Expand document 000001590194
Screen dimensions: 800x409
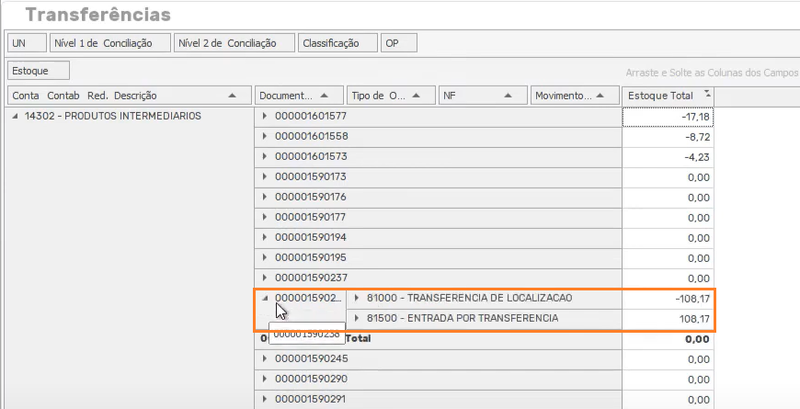tap(264, 238)
